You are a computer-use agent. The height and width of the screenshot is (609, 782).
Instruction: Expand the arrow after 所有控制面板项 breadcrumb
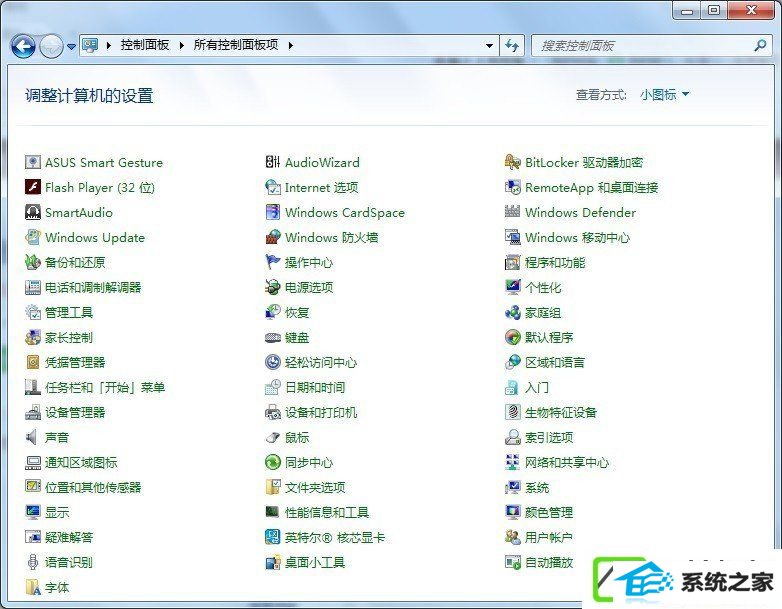[291, 45]
